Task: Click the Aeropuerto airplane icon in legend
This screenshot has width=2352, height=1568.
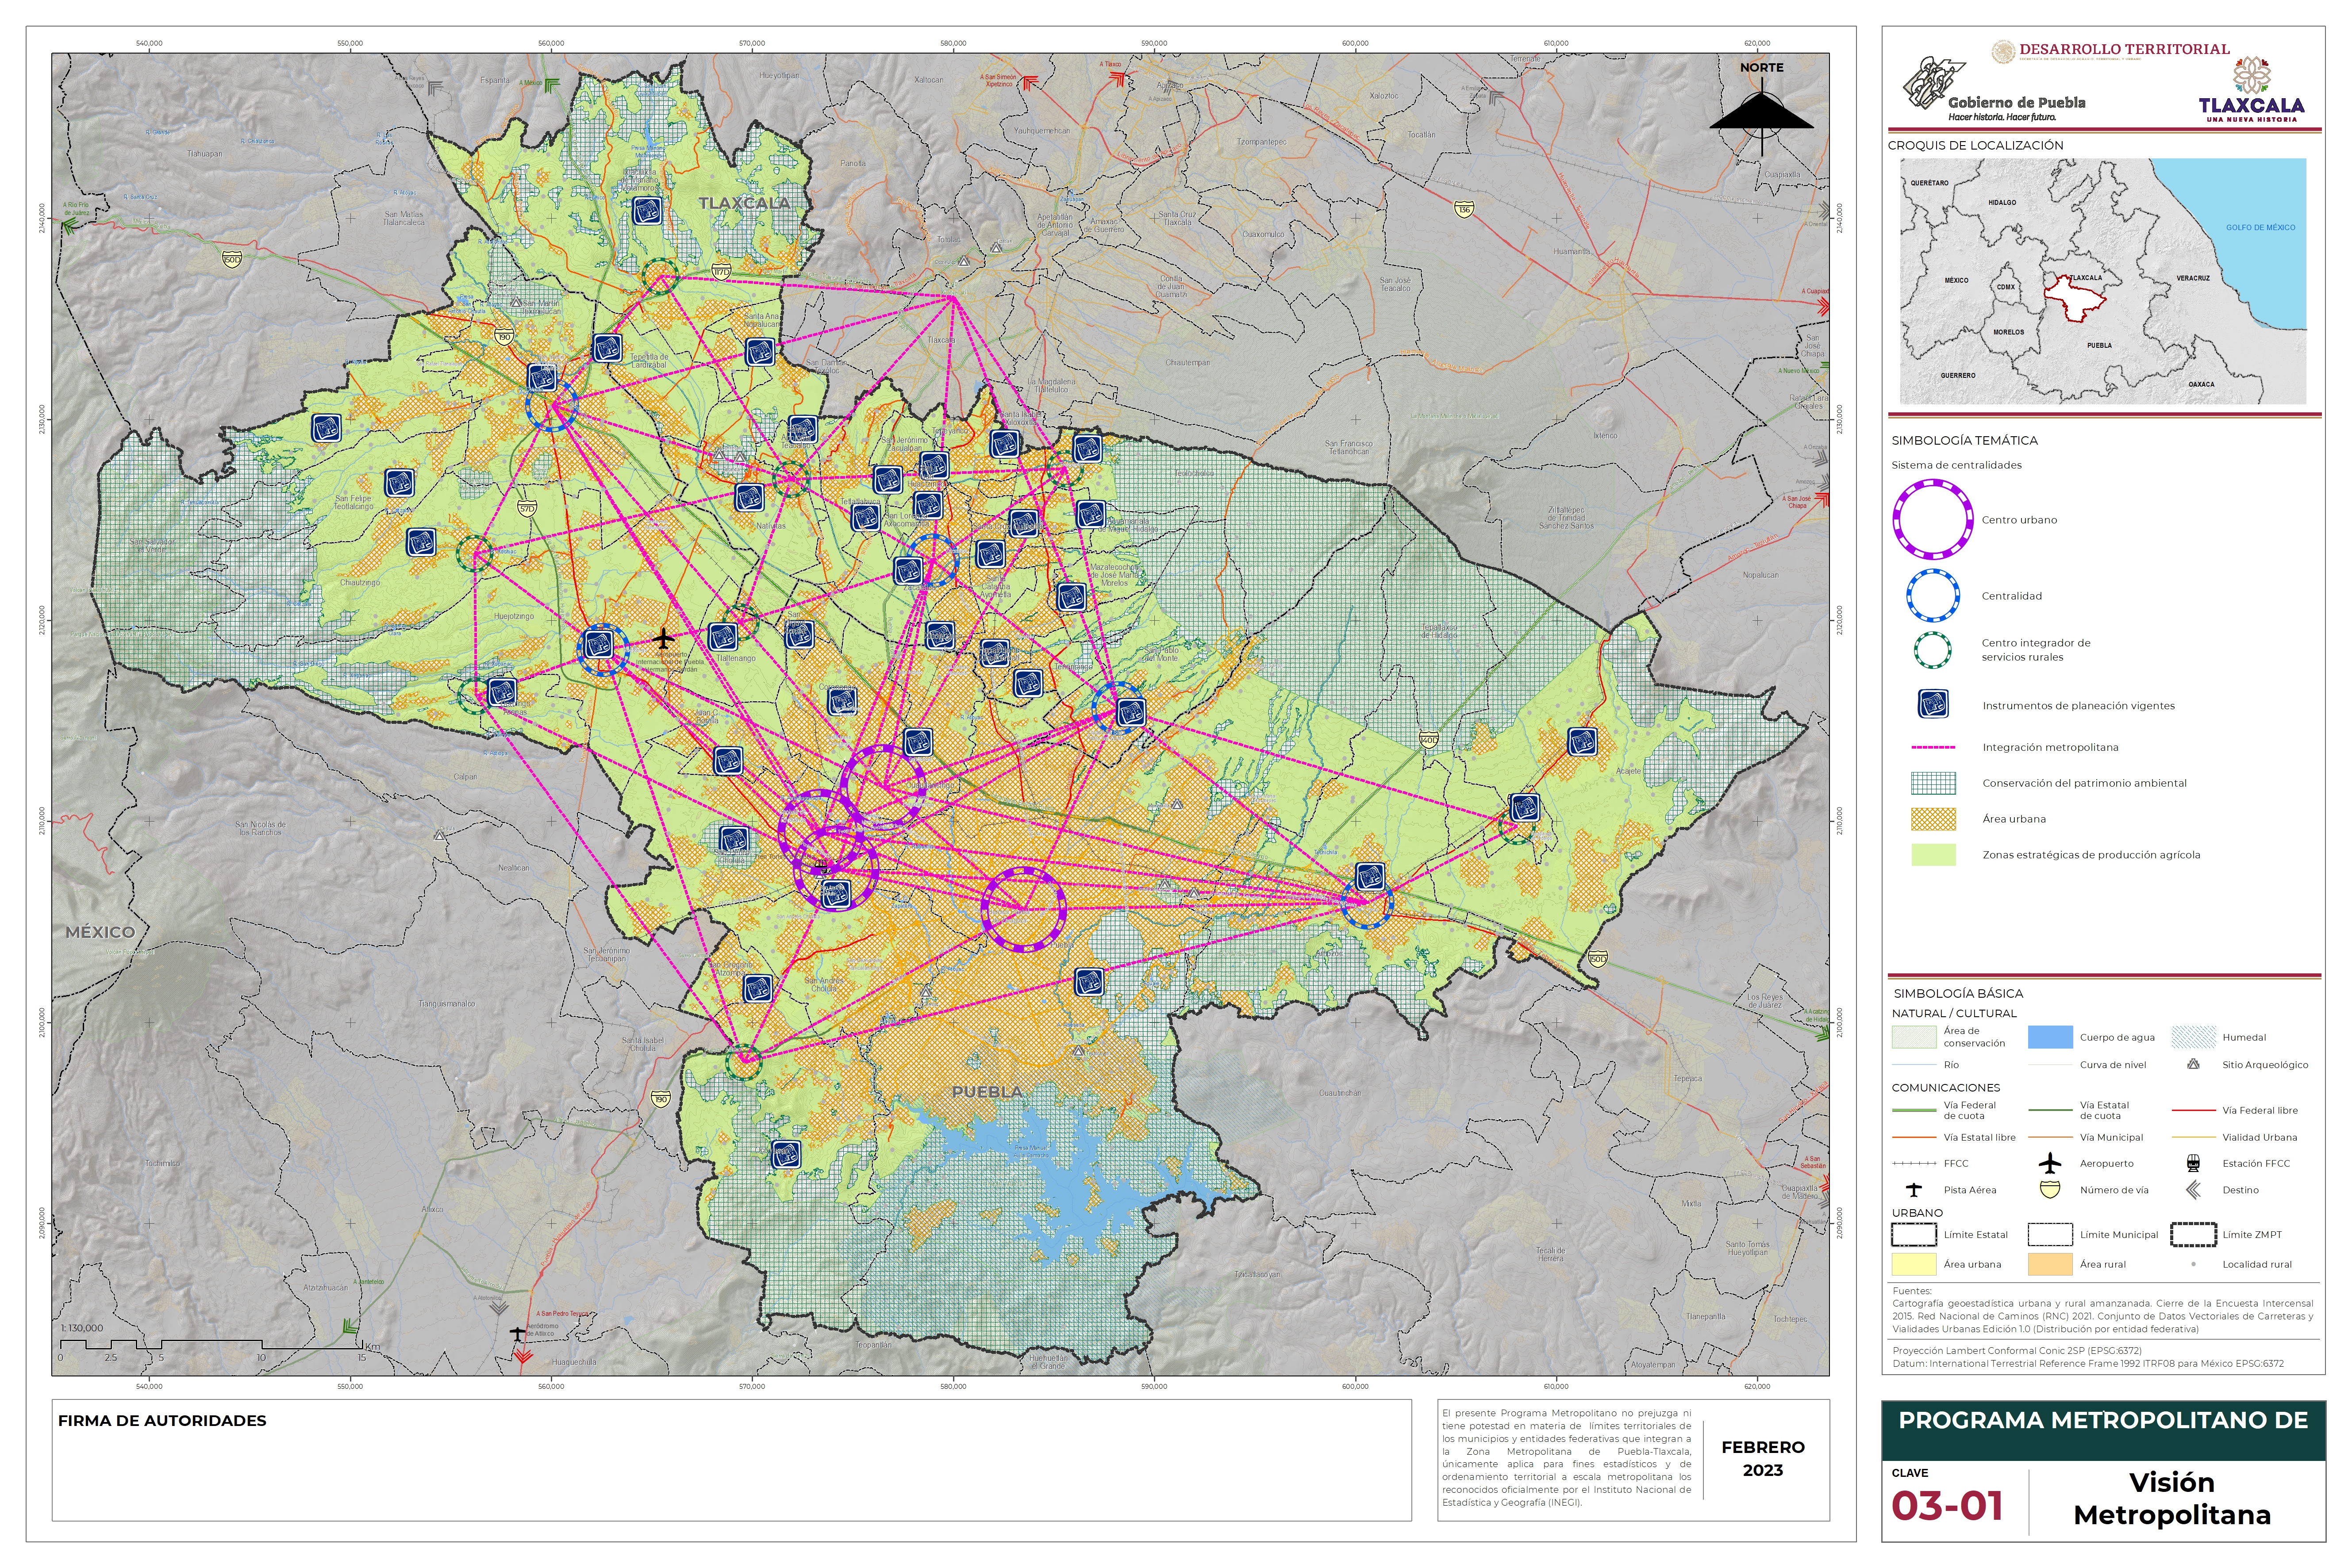Action: tap(2050, 1163)
